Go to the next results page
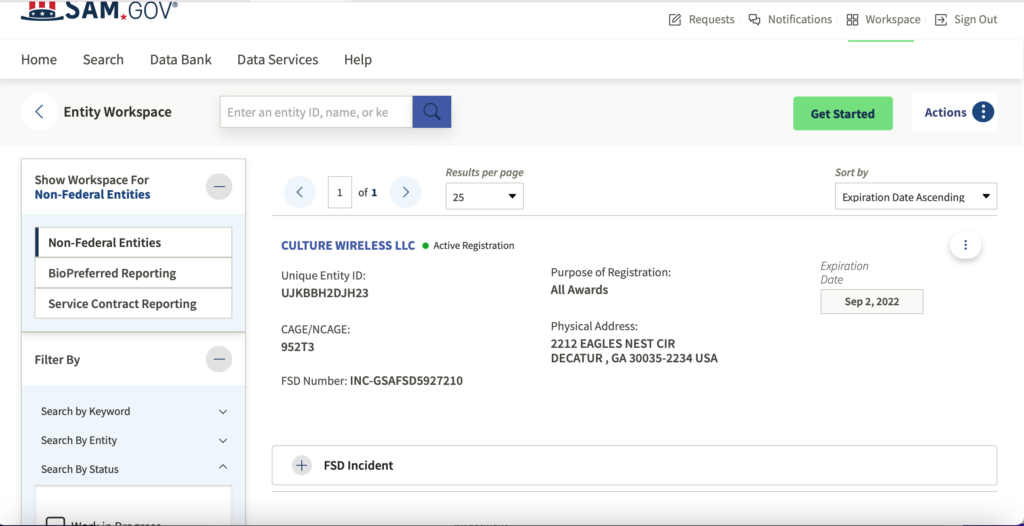 click(x=406, y=192)
